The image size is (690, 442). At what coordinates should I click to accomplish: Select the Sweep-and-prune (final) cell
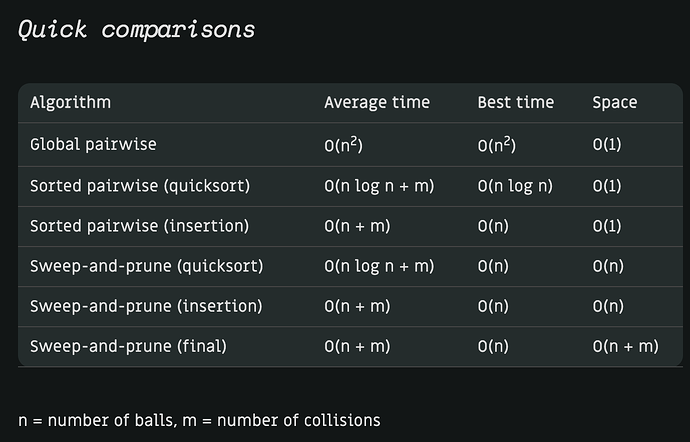(x=128, y=346)
